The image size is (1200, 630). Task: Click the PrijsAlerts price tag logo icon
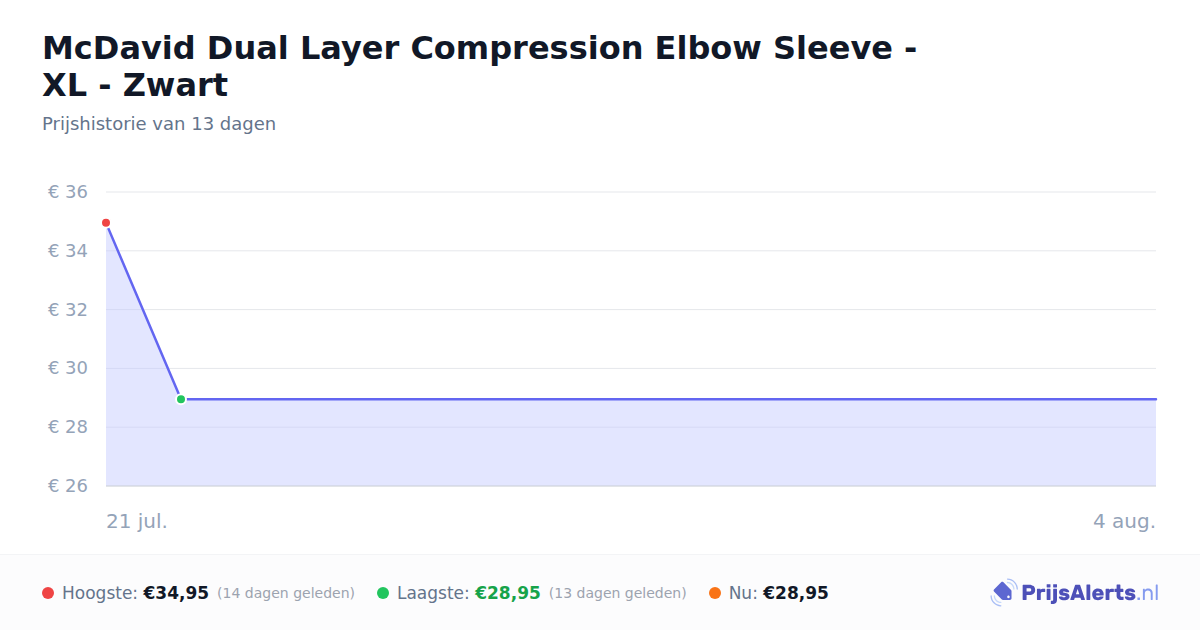(x=1003, y=593)
